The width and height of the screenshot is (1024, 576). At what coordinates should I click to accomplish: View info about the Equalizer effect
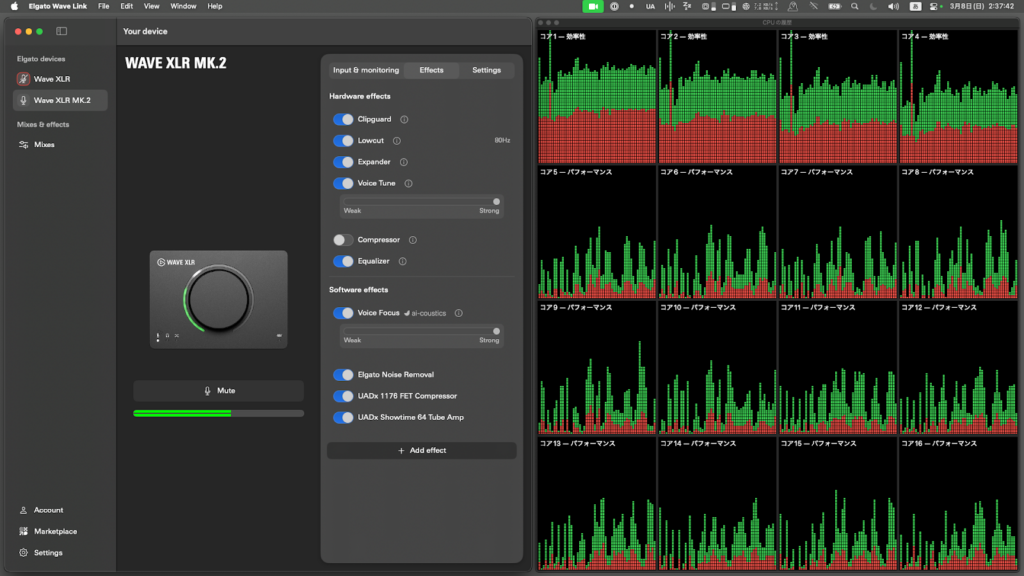click(402, 262)
